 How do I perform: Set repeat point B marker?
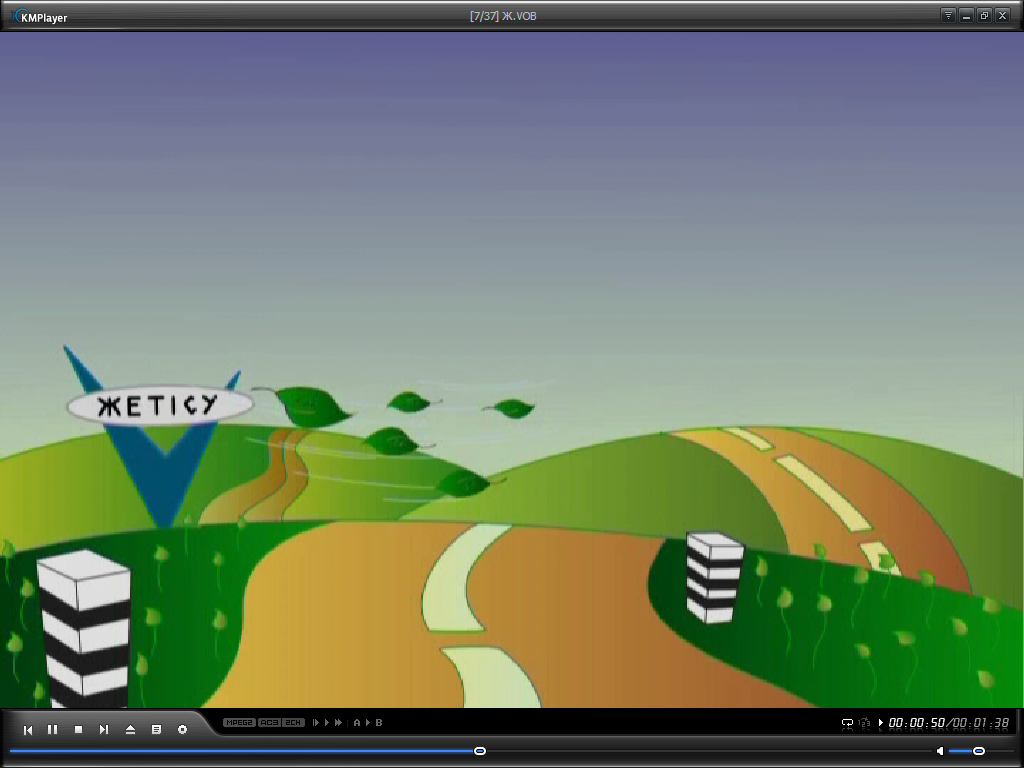coord(379,722)
